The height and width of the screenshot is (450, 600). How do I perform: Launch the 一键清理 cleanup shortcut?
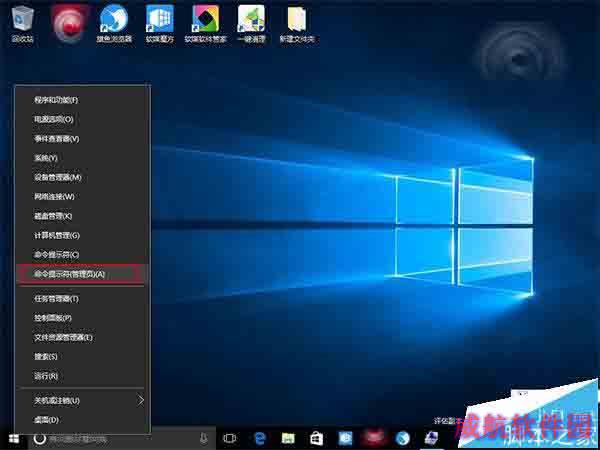(x=251, y=24)
